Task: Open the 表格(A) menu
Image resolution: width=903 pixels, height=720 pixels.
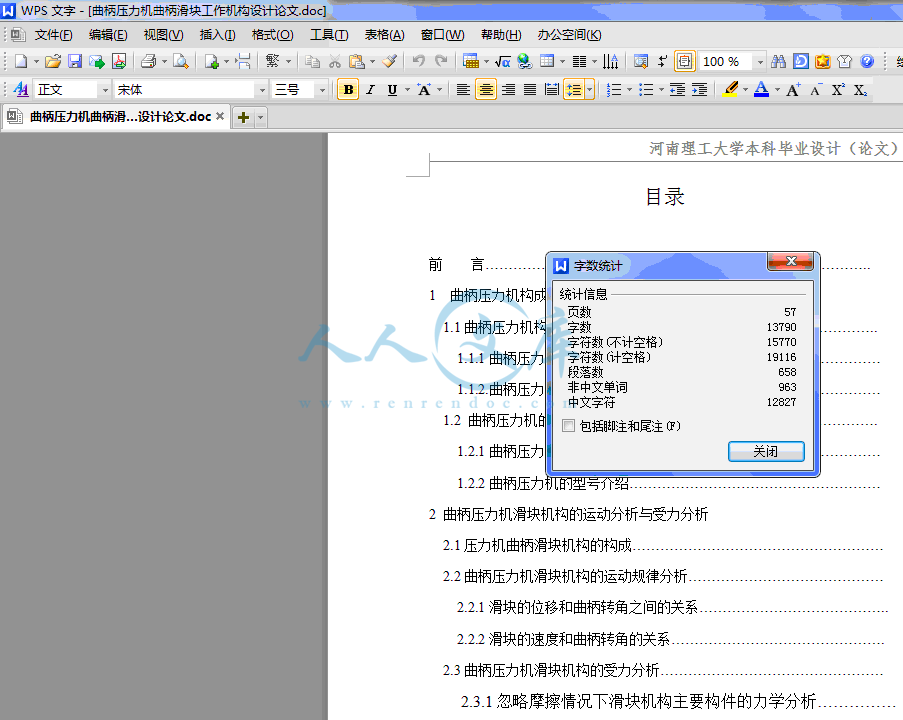Action: pyautogui.click(x=385, y=35)
